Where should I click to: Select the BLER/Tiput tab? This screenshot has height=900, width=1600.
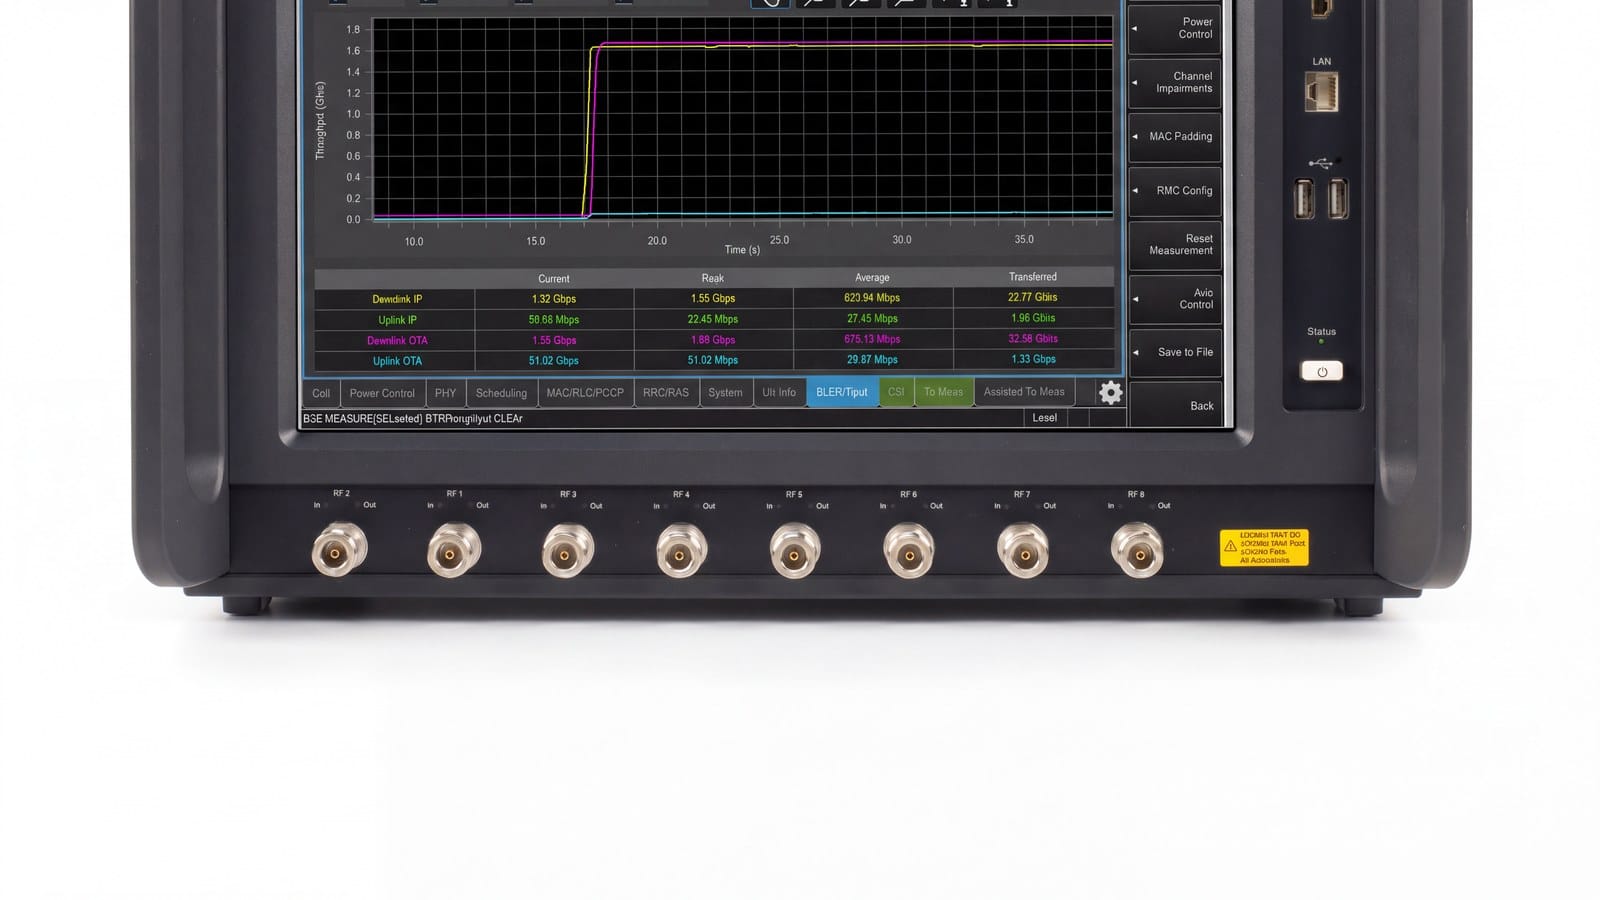coord(842,392)
